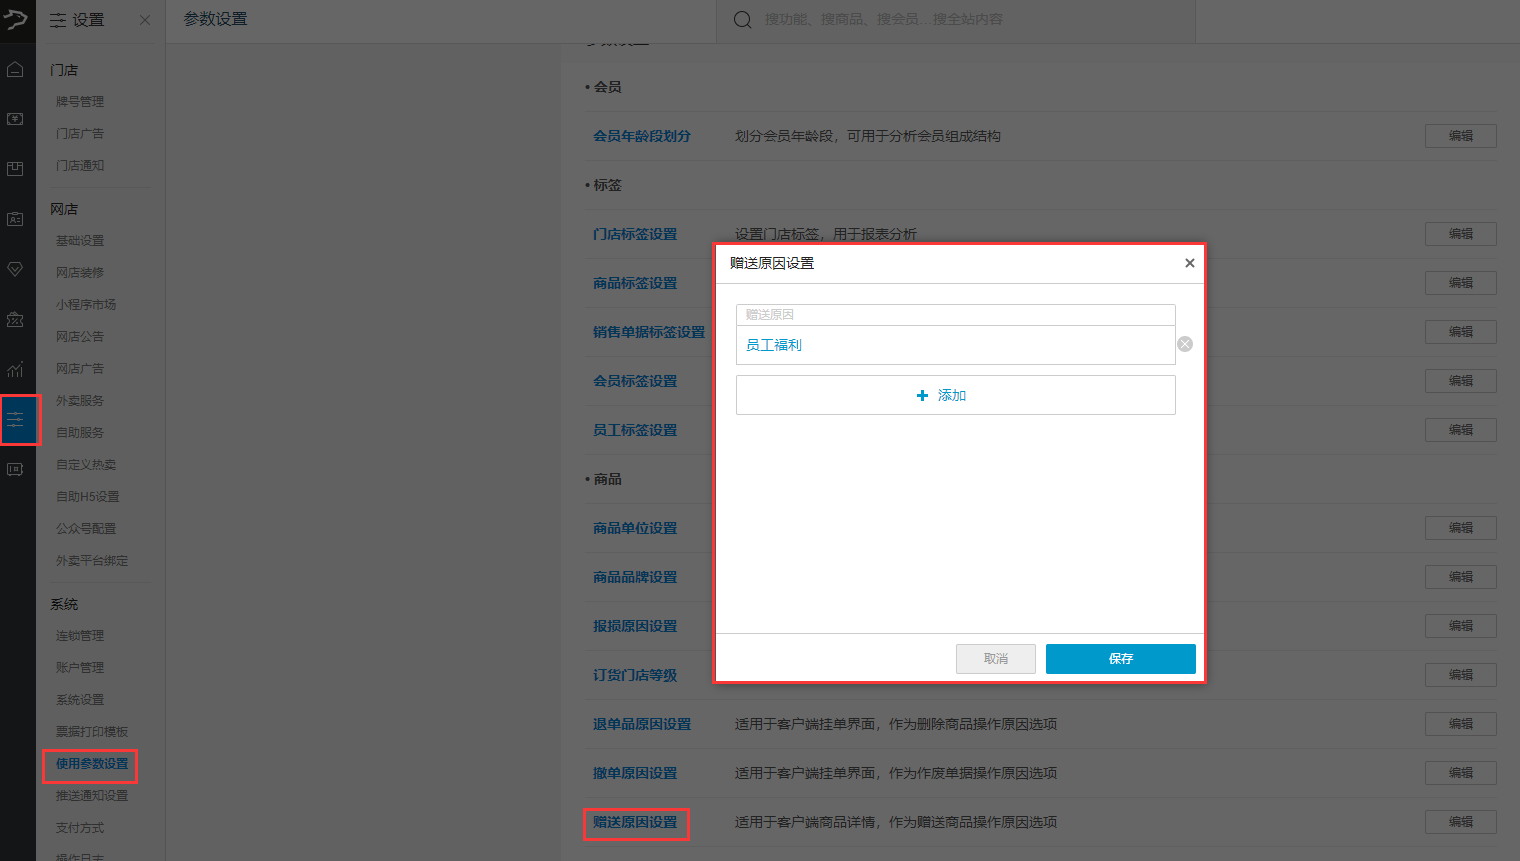Save the gift reason settings with 保存
Viewport: 1520px width, 861px height.
[x=1120, y=659]
